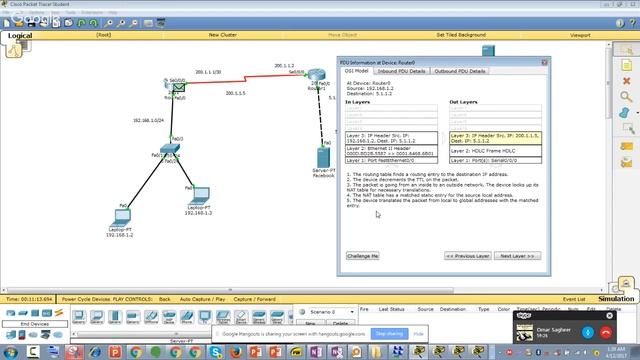Select the Add Simple PDU envelope tool

[x=627, y=146]
